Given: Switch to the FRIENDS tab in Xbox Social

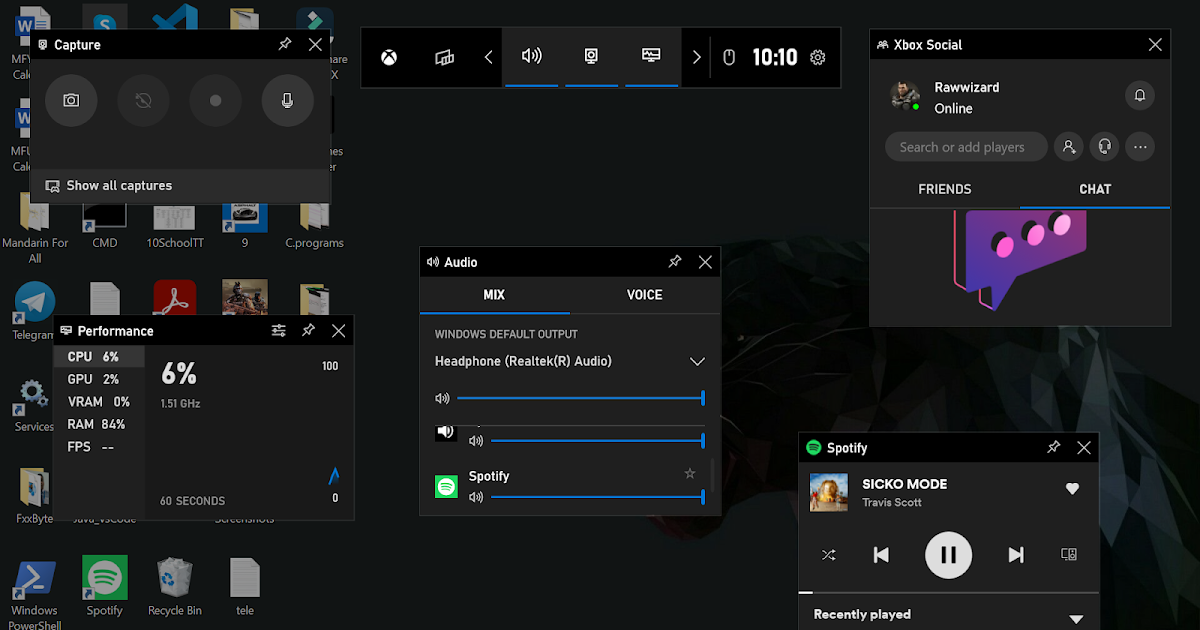Looking at the screenshot, I should [x=944, y=189].
